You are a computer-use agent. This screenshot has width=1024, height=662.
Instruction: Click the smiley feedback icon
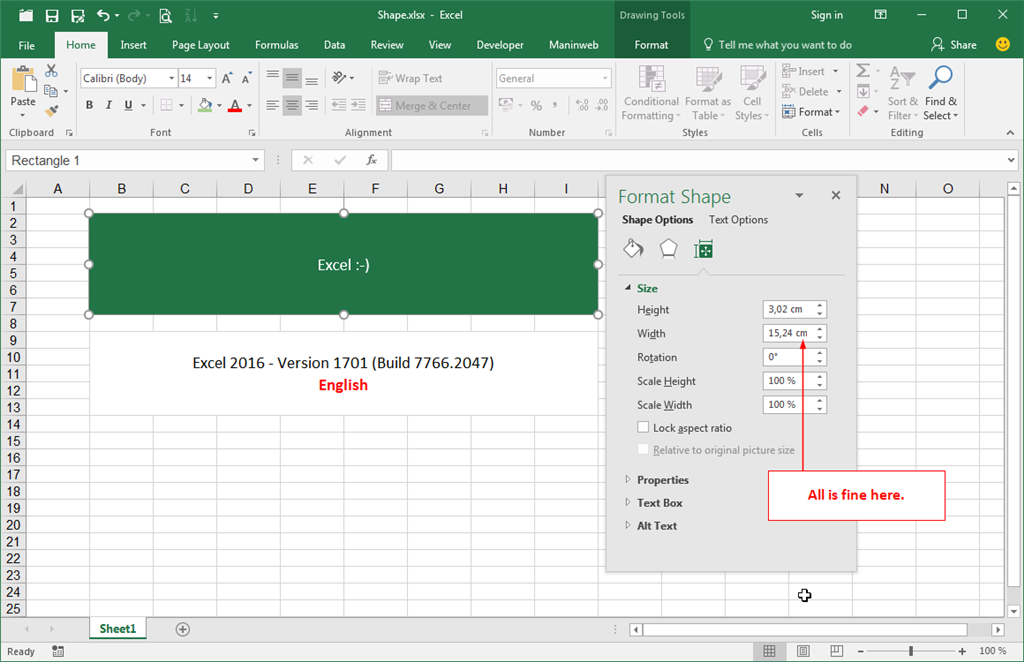point(1002,44)
